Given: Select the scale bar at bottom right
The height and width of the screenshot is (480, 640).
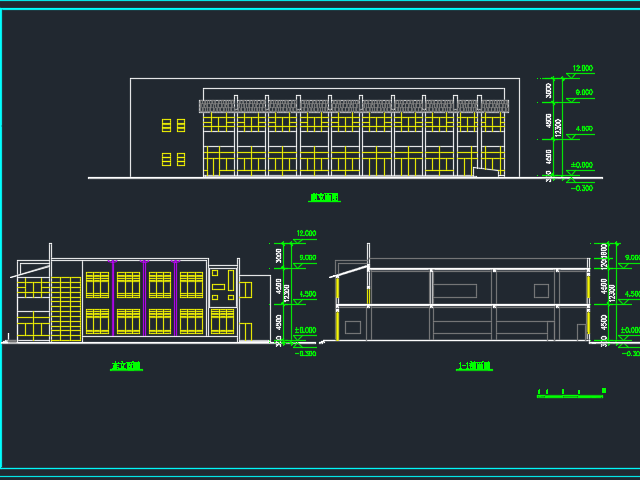Looking at the screenshot, I should point(571,391).
